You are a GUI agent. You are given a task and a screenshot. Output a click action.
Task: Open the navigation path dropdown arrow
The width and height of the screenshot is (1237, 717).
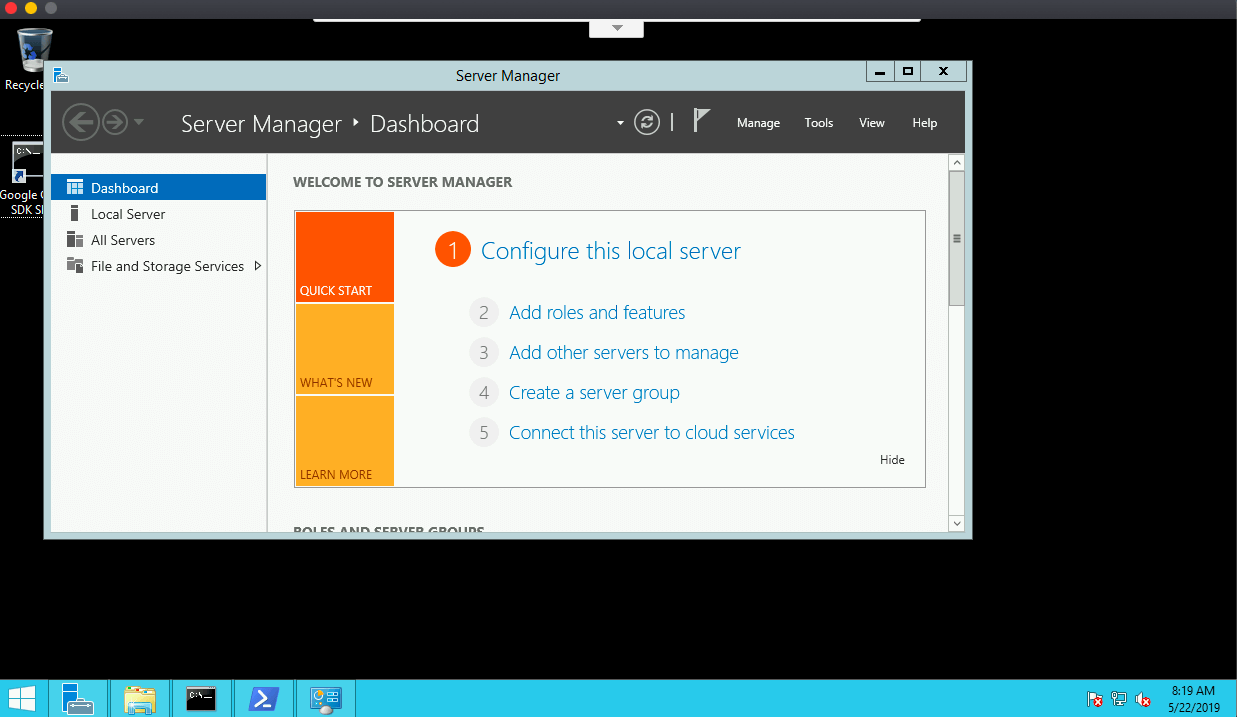(620, 122)
